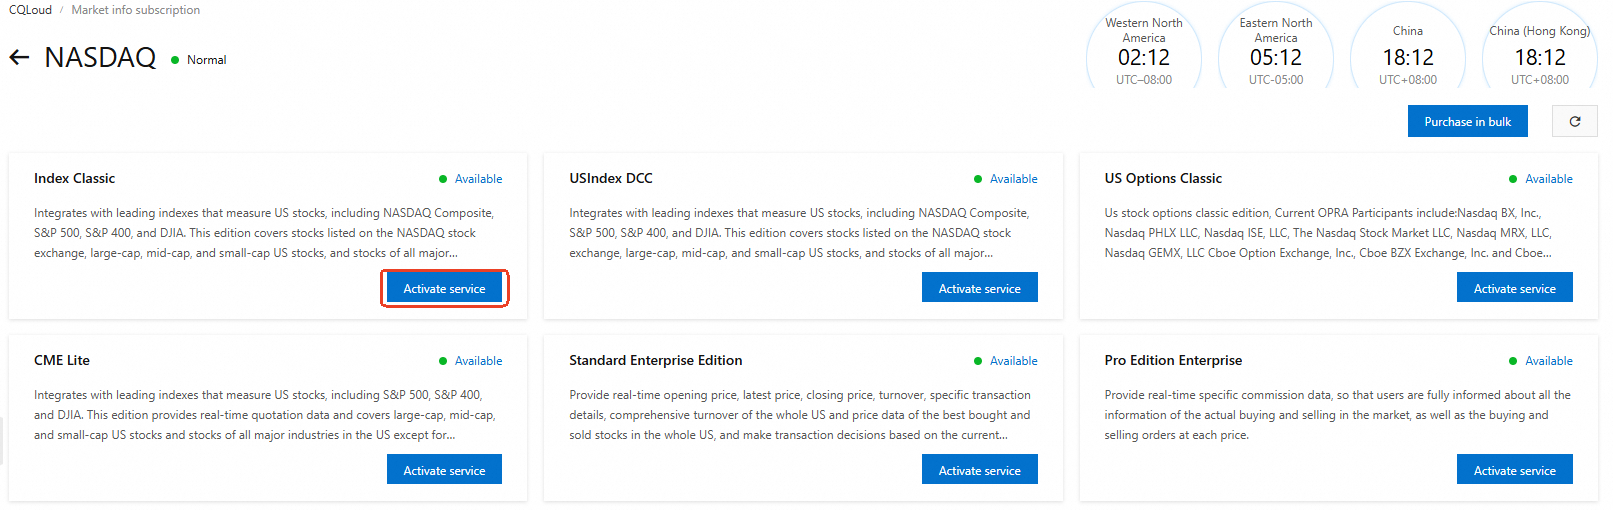Viewport: 1613px width, 510px height.
Task: Click Available status on Index Classic card
Action: pyautogui.click(x=477, y=179)
